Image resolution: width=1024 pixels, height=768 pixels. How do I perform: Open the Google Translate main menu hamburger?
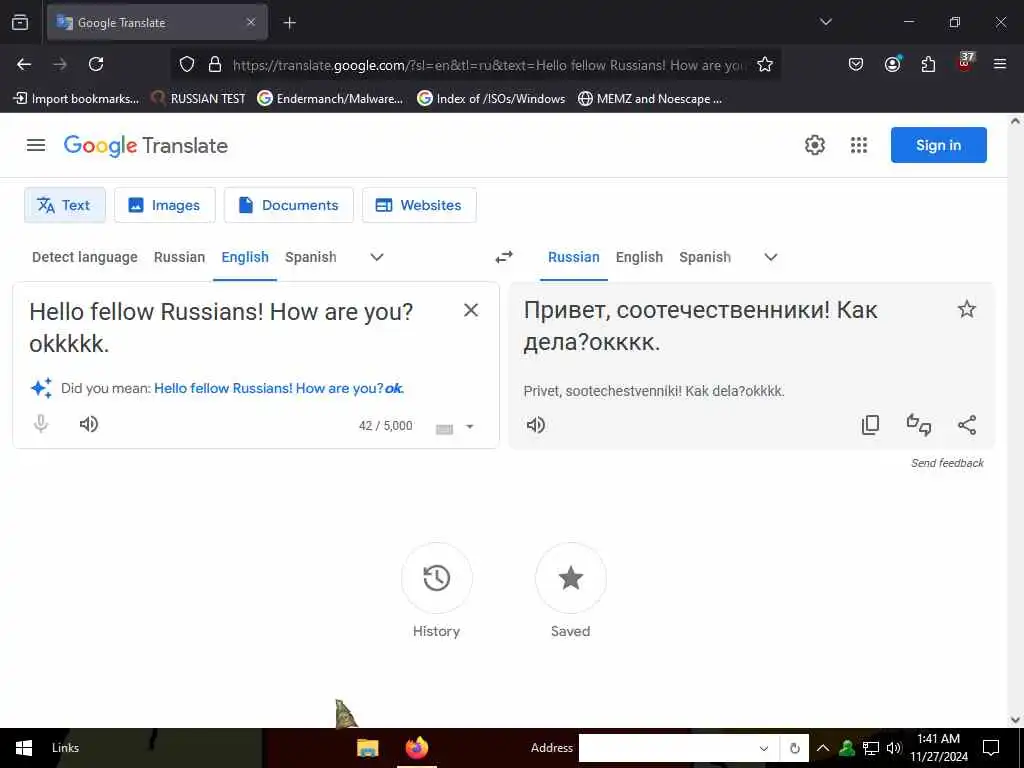pos(36,145)
